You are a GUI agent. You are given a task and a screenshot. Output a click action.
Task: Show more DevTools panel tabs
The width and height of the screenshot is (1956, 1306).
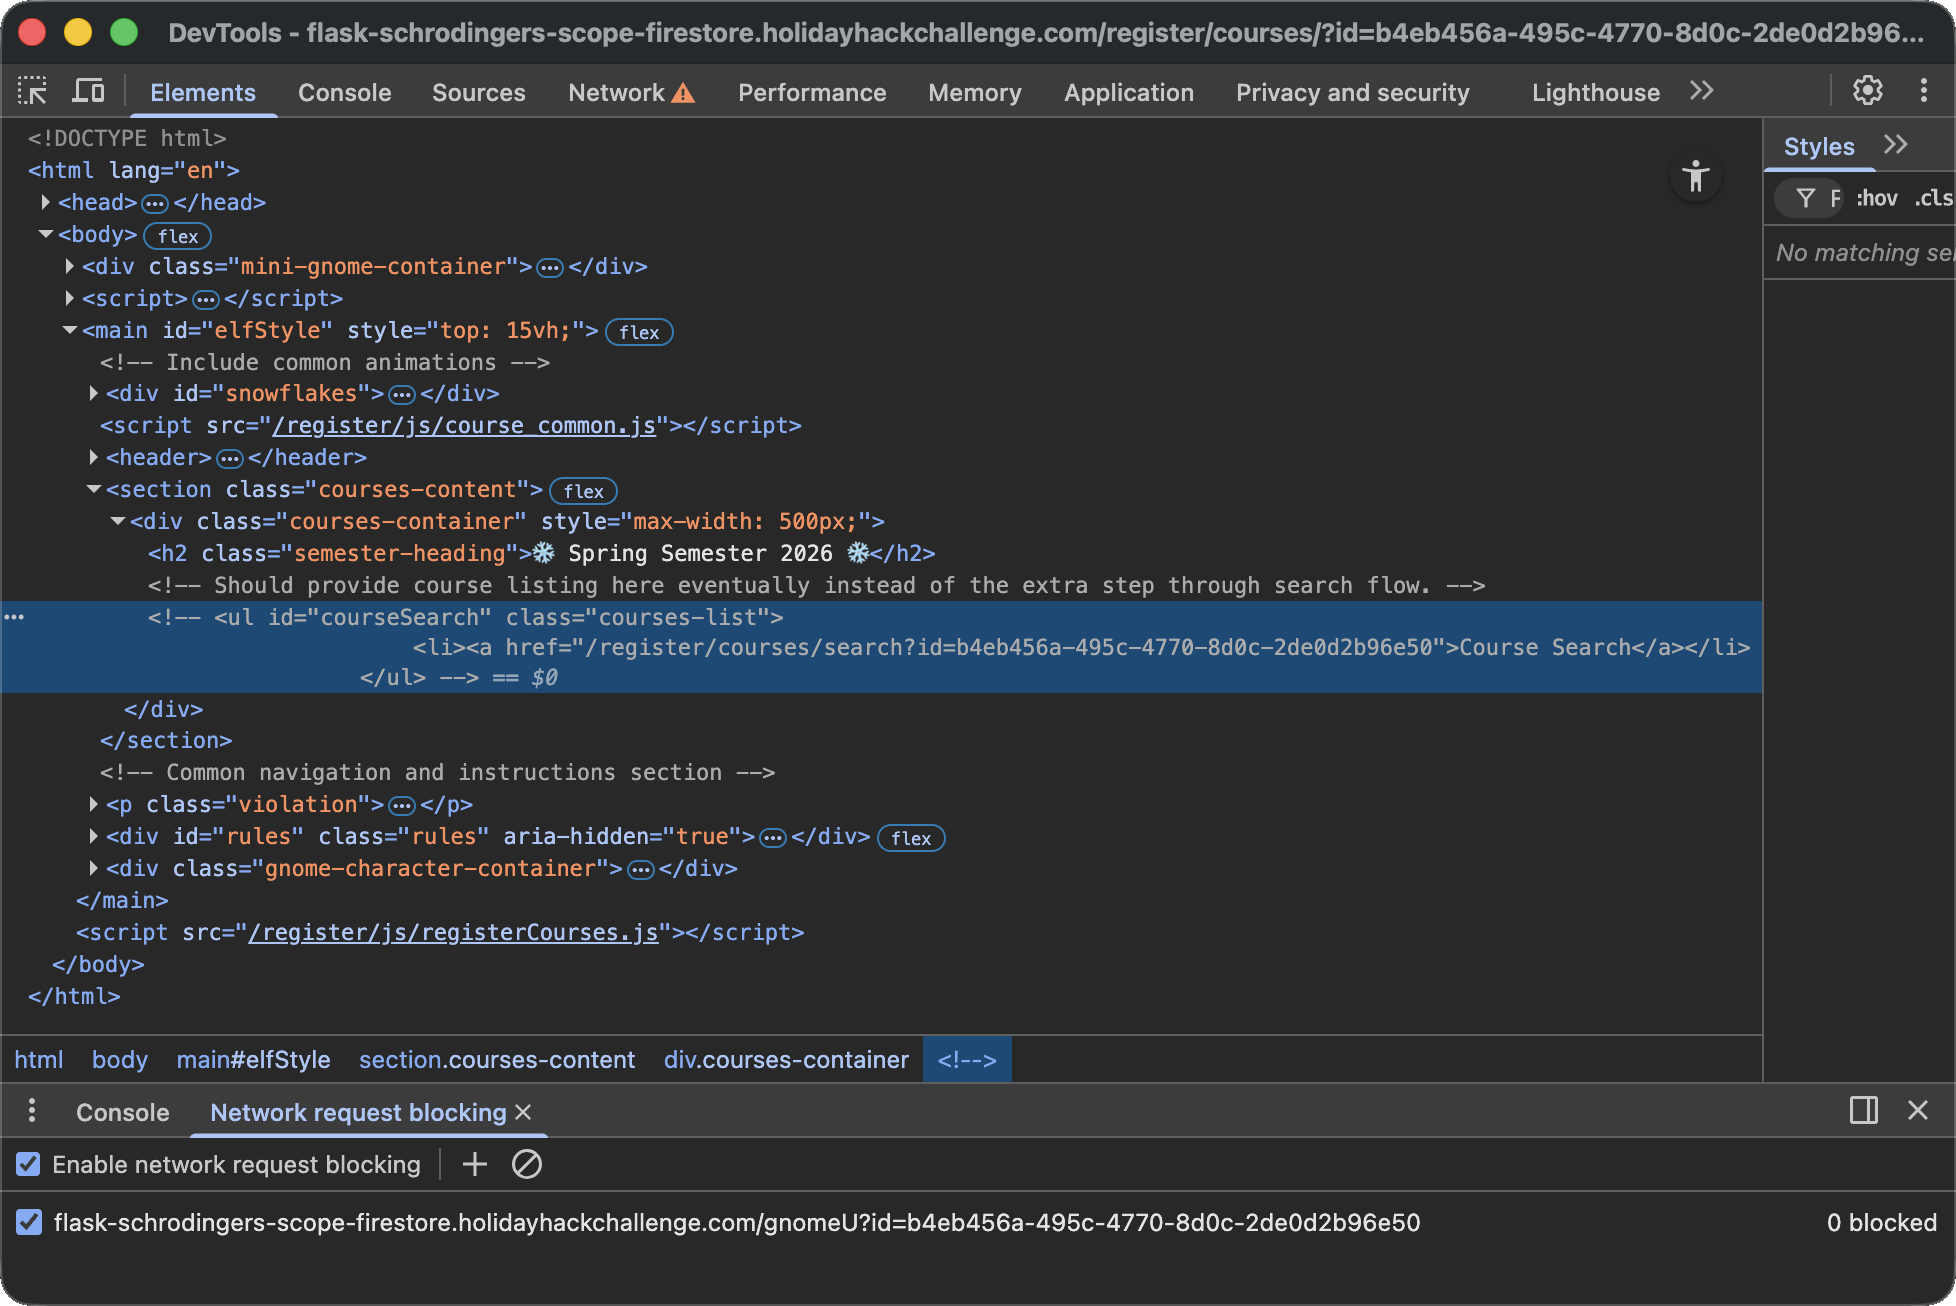tap(1701, 92)
